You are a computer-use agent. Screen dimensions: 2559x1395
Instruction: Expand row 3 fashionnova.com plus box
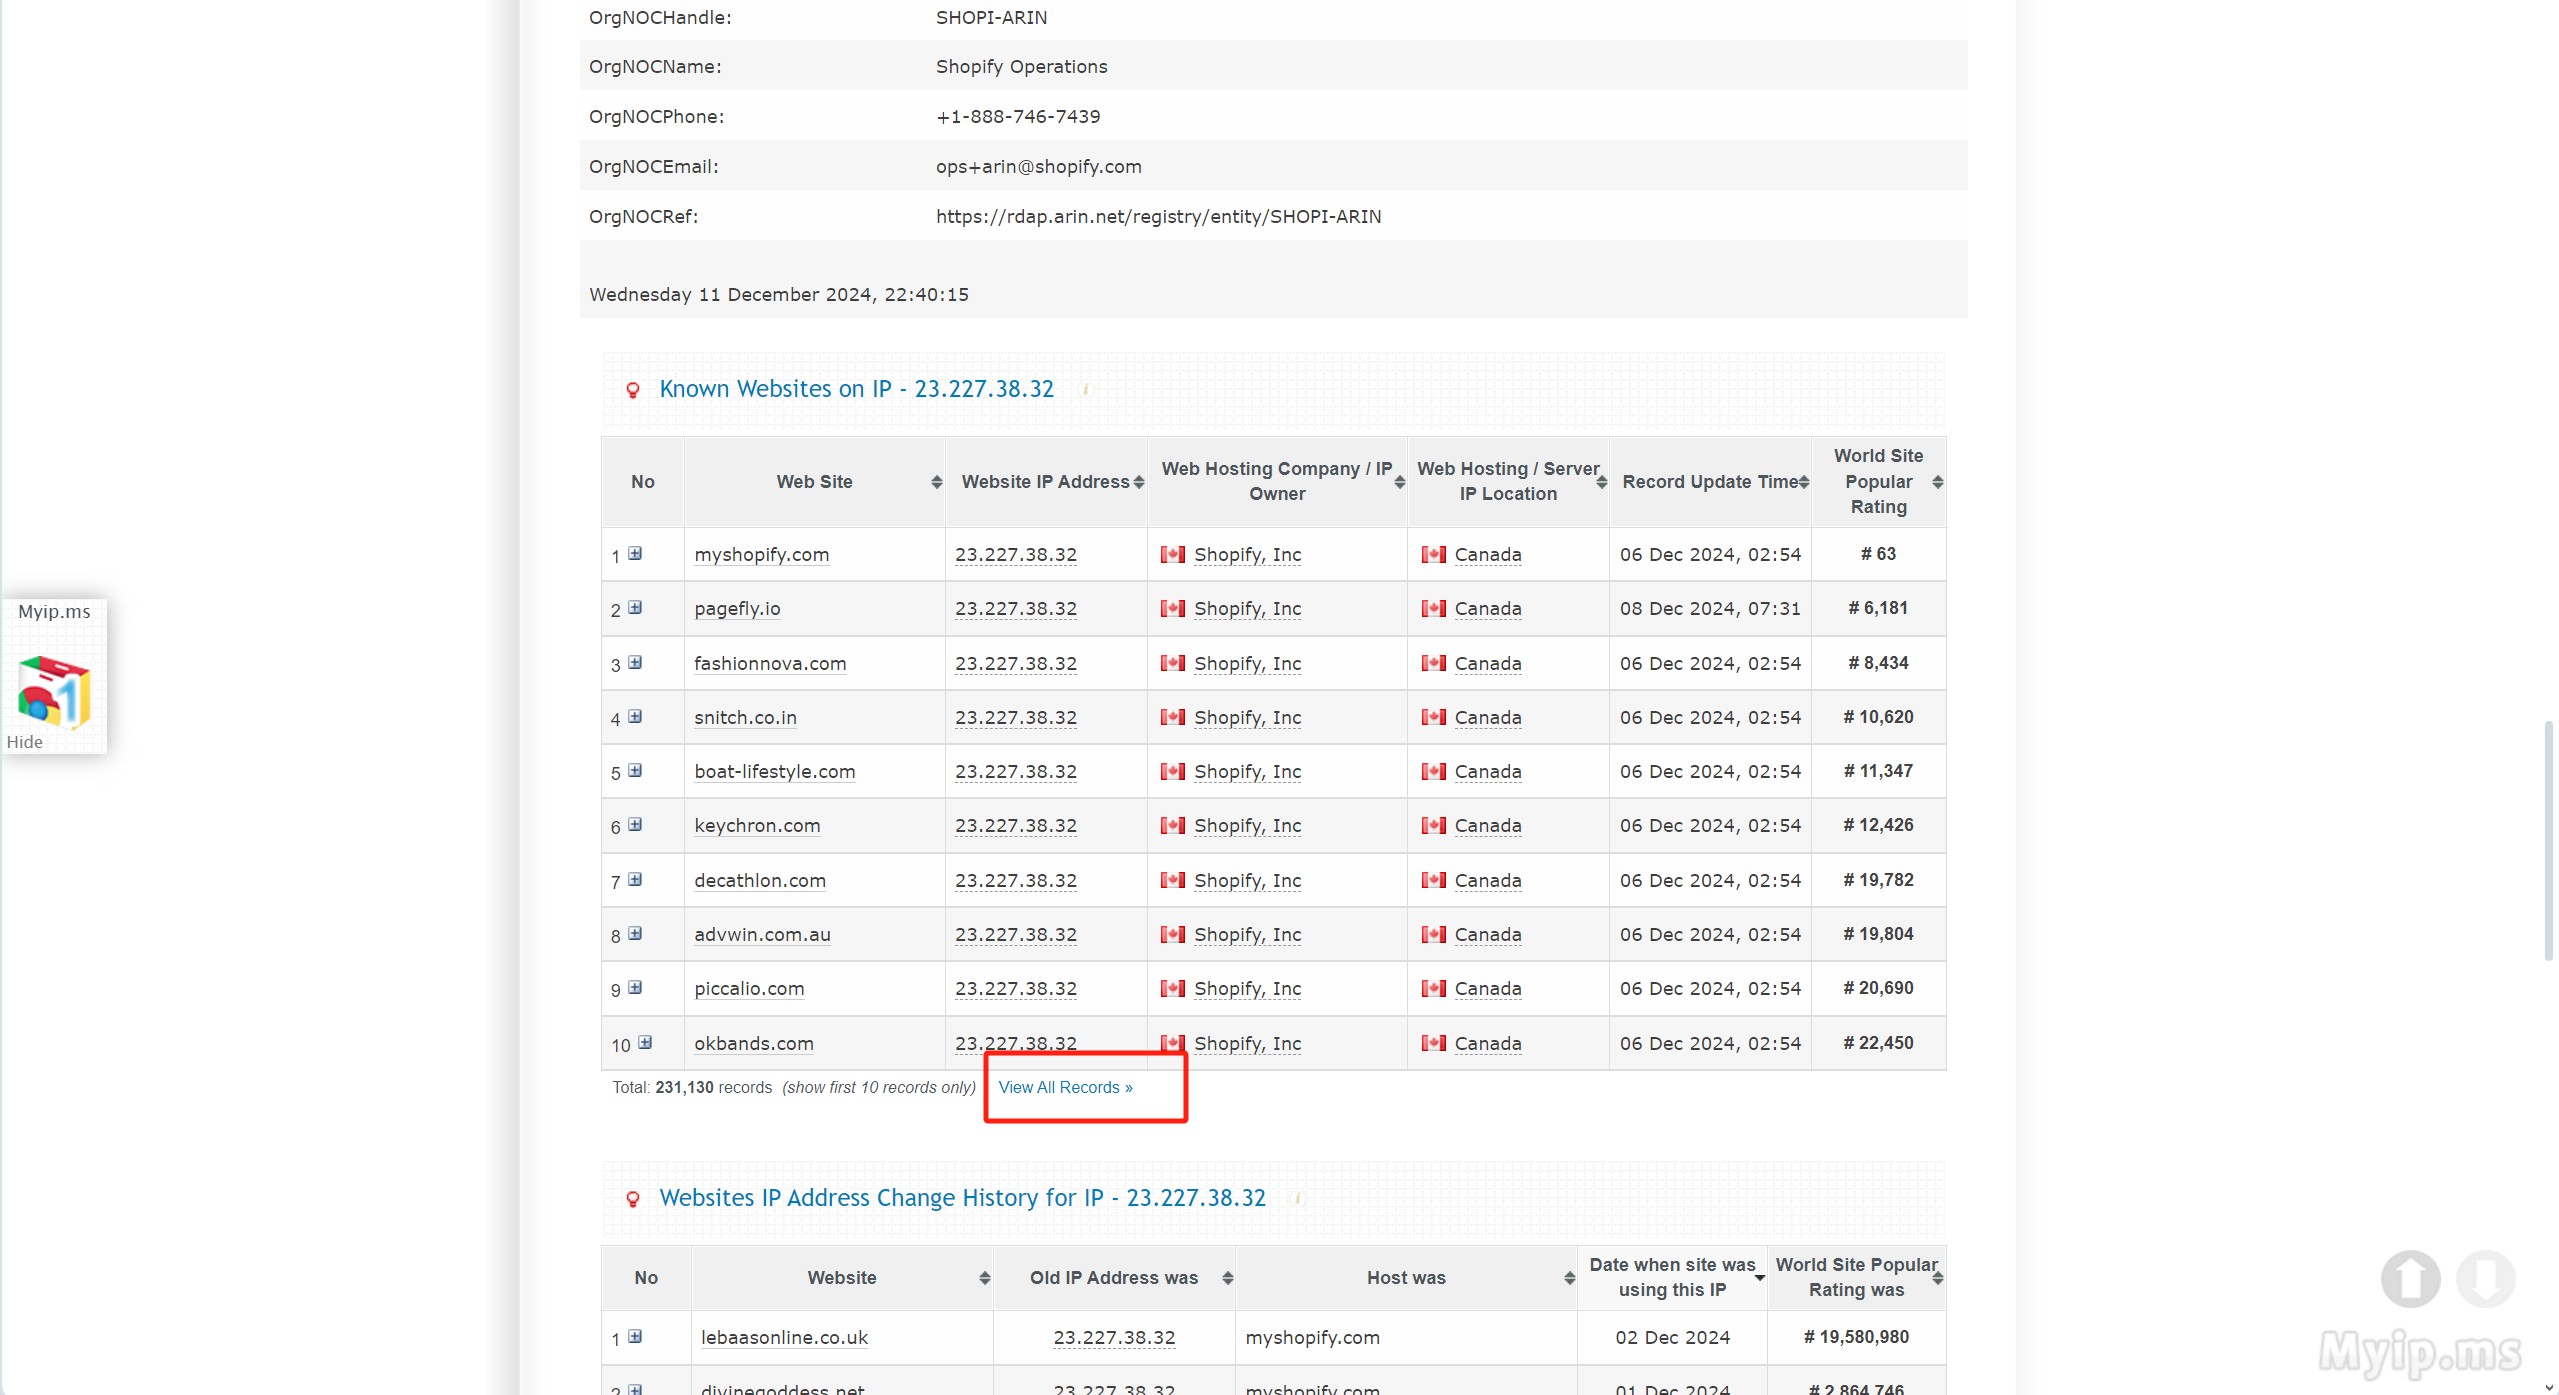pos(635,663)
